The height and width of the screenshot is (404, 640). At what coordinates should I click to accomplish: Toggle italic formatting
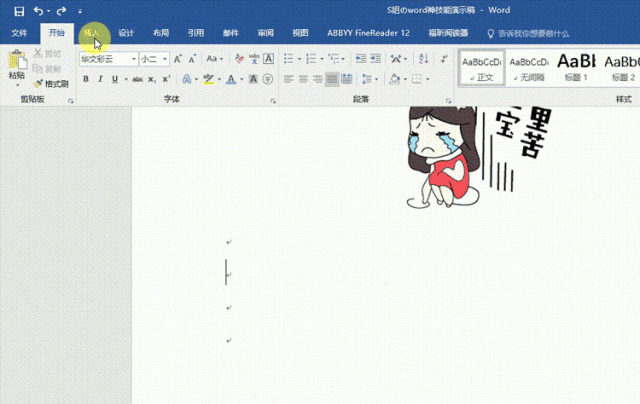coord(100,79)
